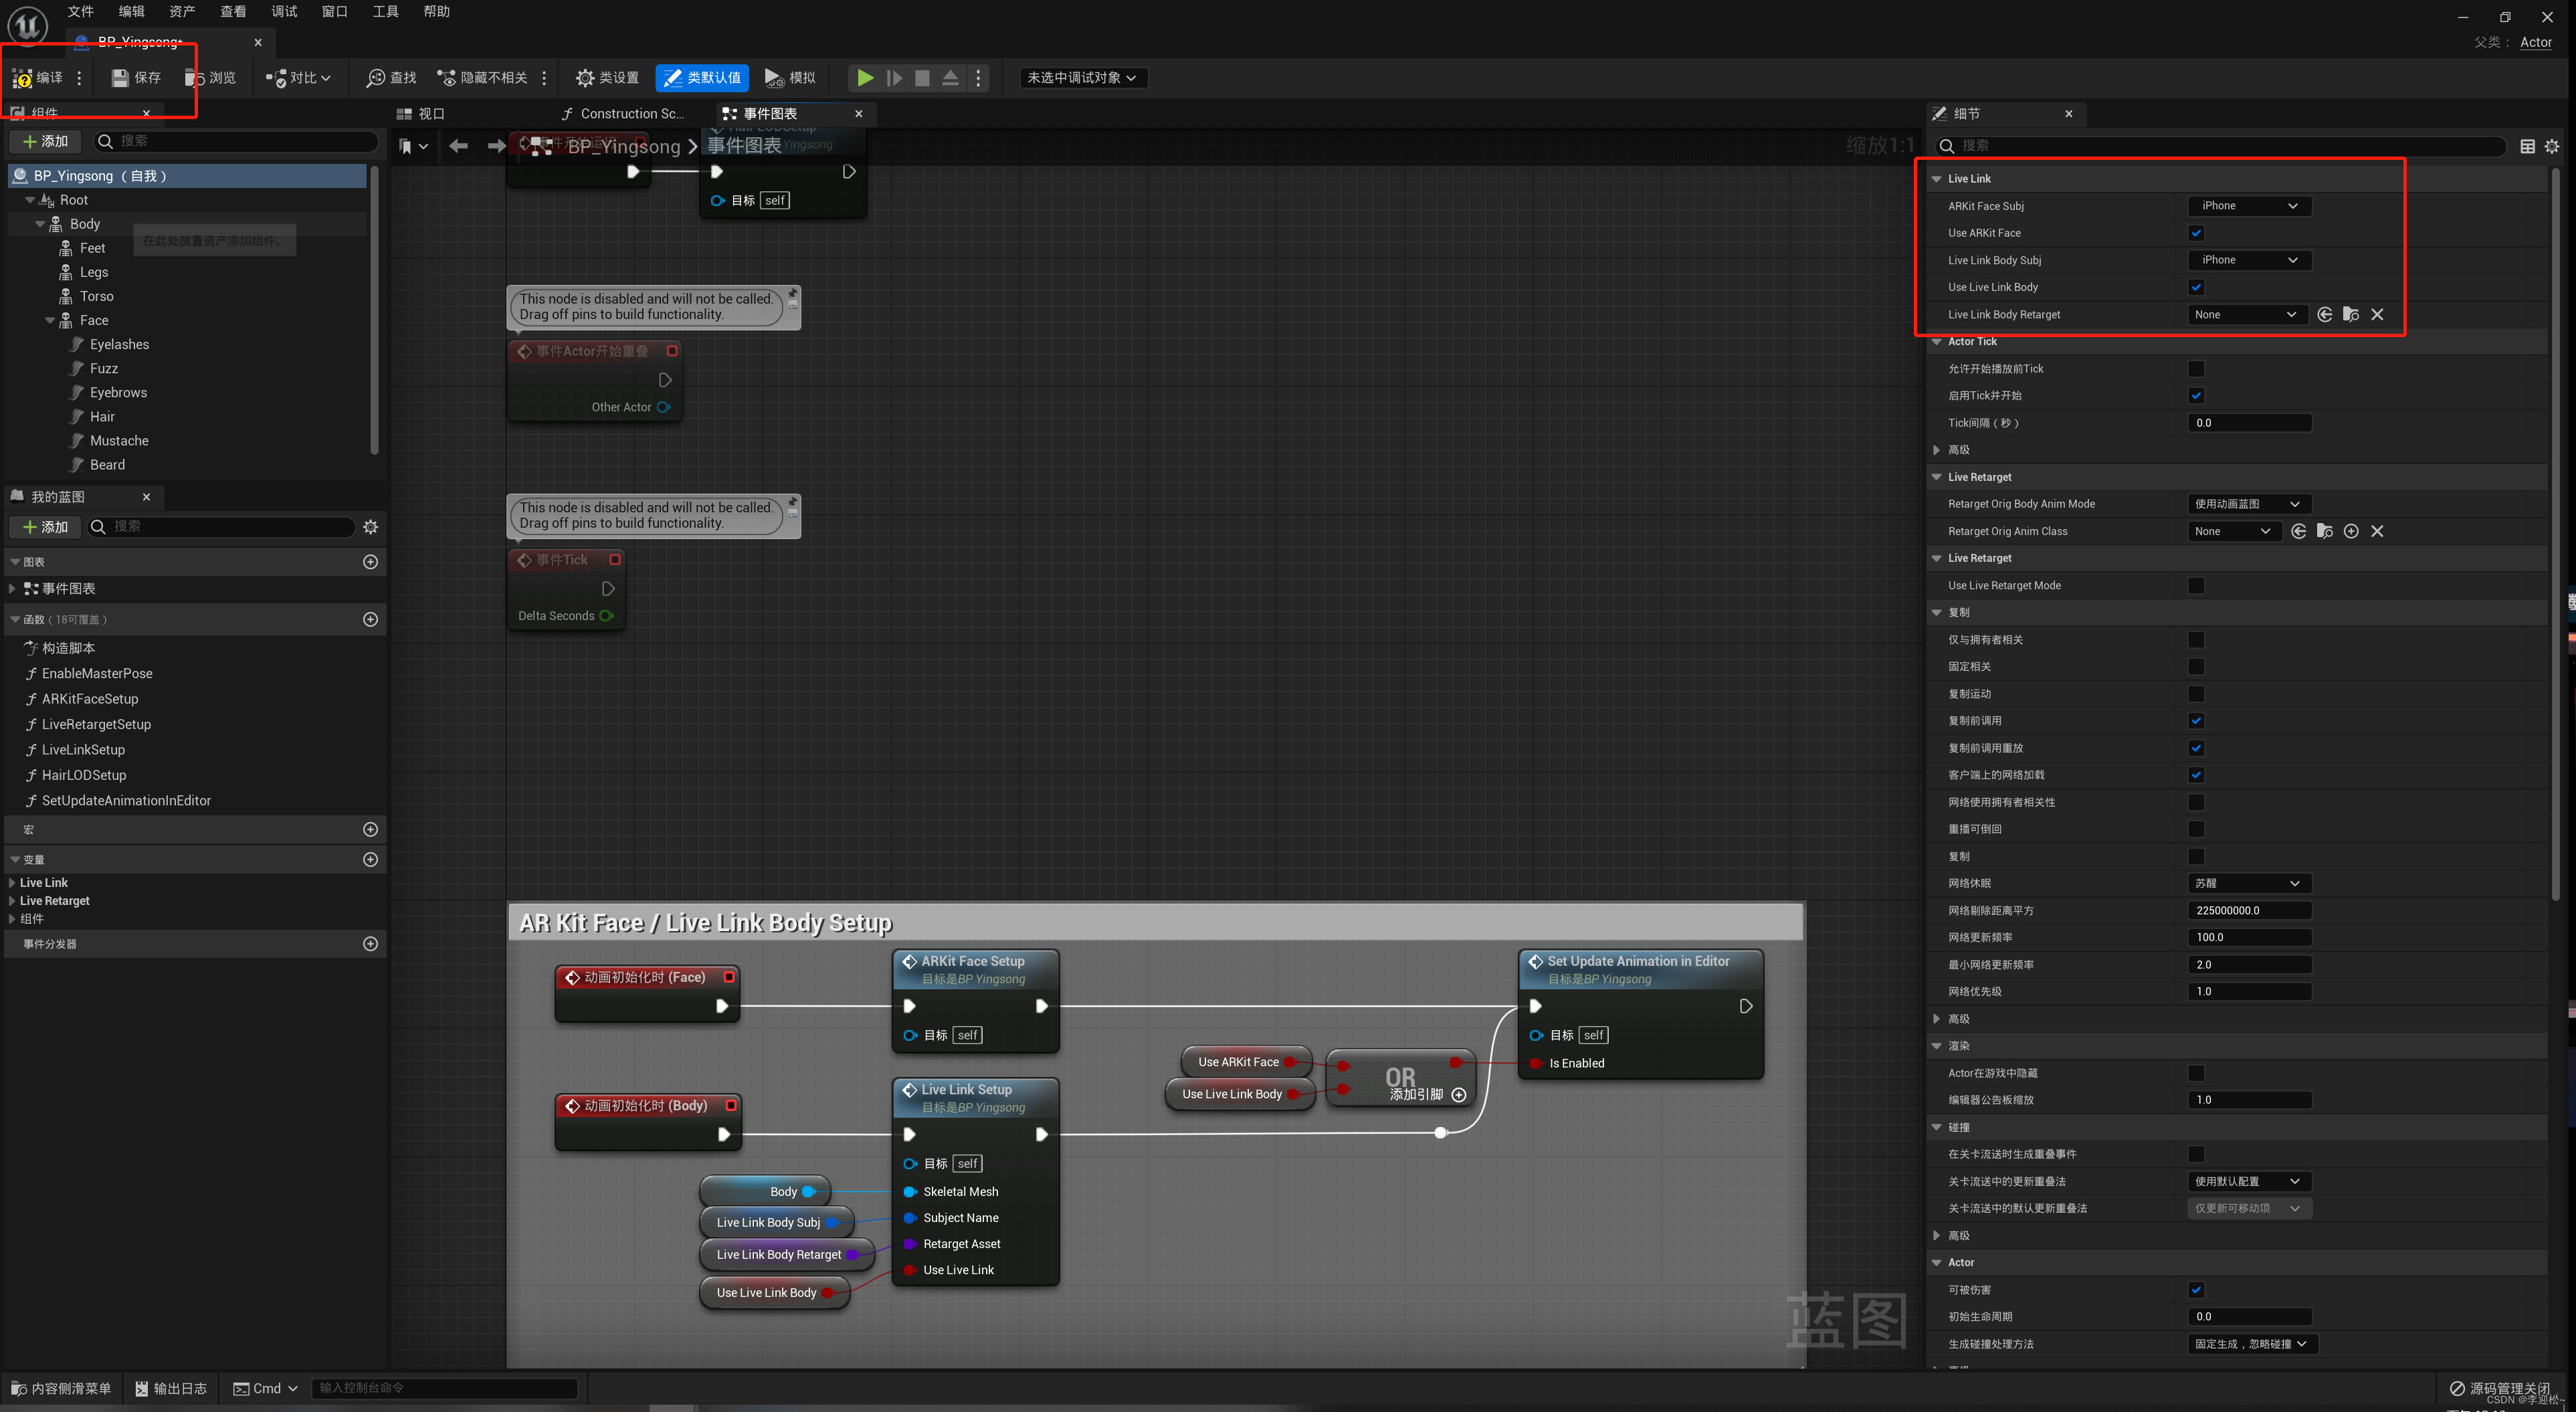Click the Browse (浏览) toolbar icon
This screenshot has width=2576, height=1412.
(x=194, y=78)
